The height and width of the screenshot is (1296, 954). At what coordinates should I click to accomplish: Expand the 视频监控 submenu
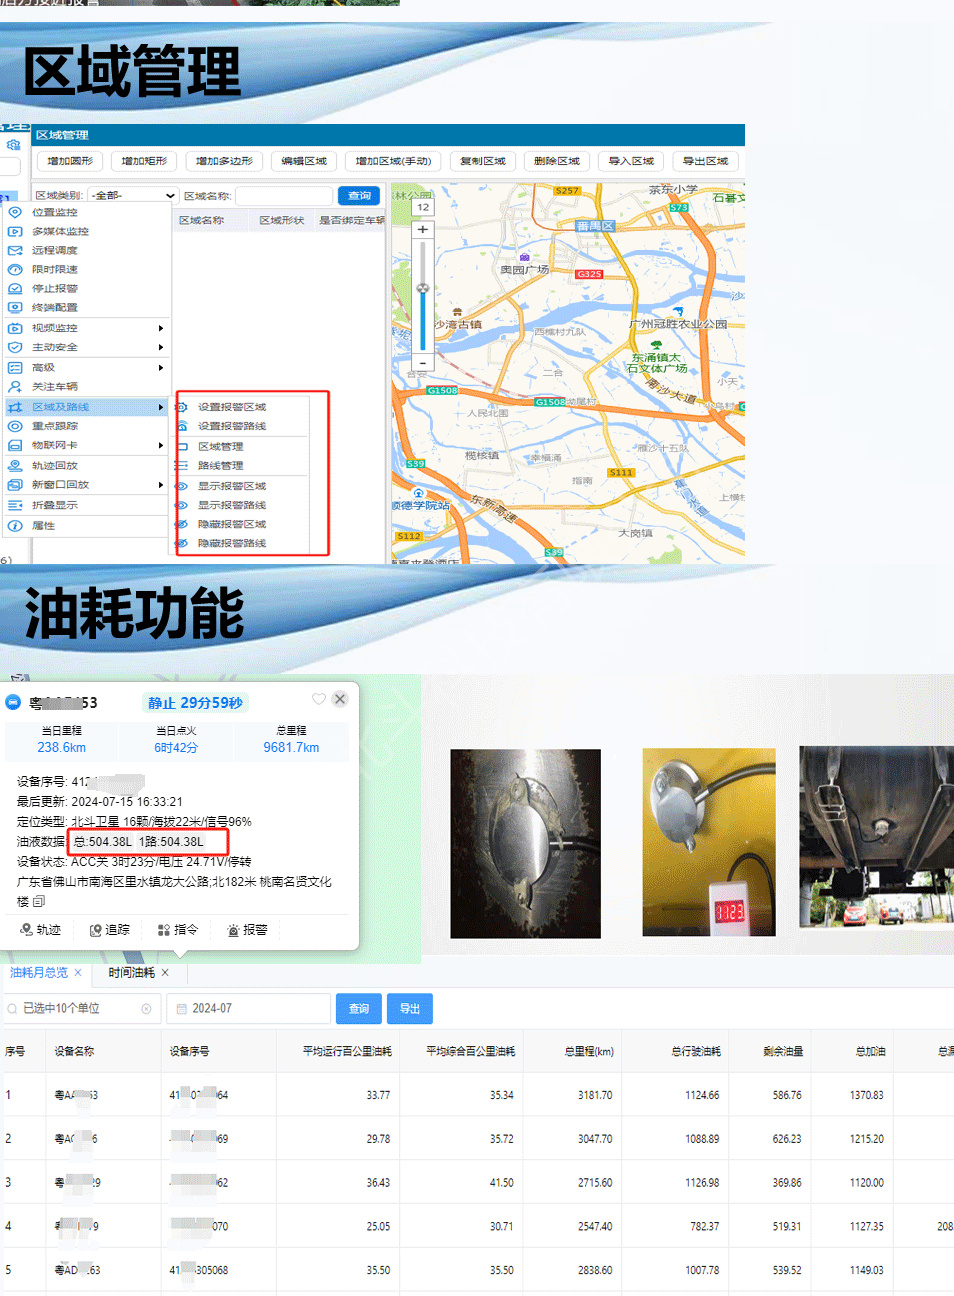(160, 328)
